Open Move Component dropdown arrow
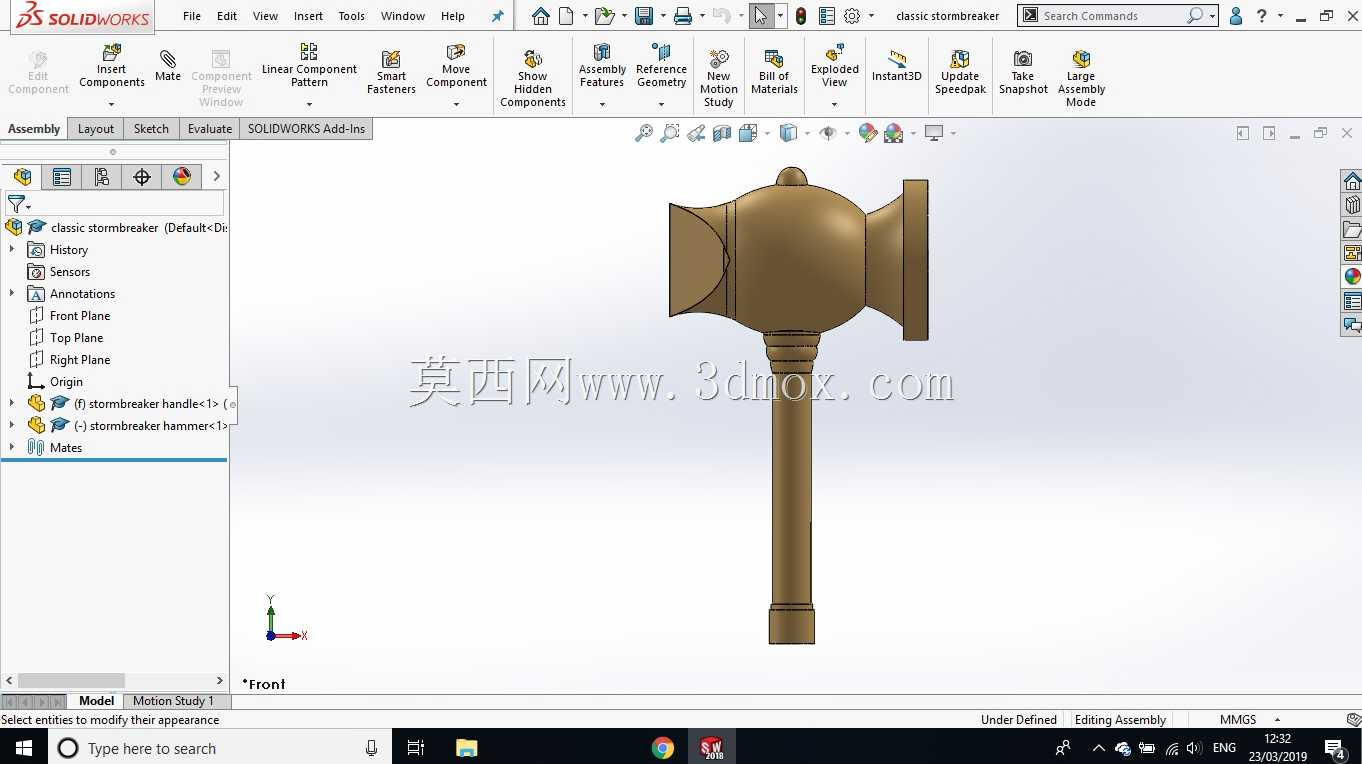 coord(456,104)
